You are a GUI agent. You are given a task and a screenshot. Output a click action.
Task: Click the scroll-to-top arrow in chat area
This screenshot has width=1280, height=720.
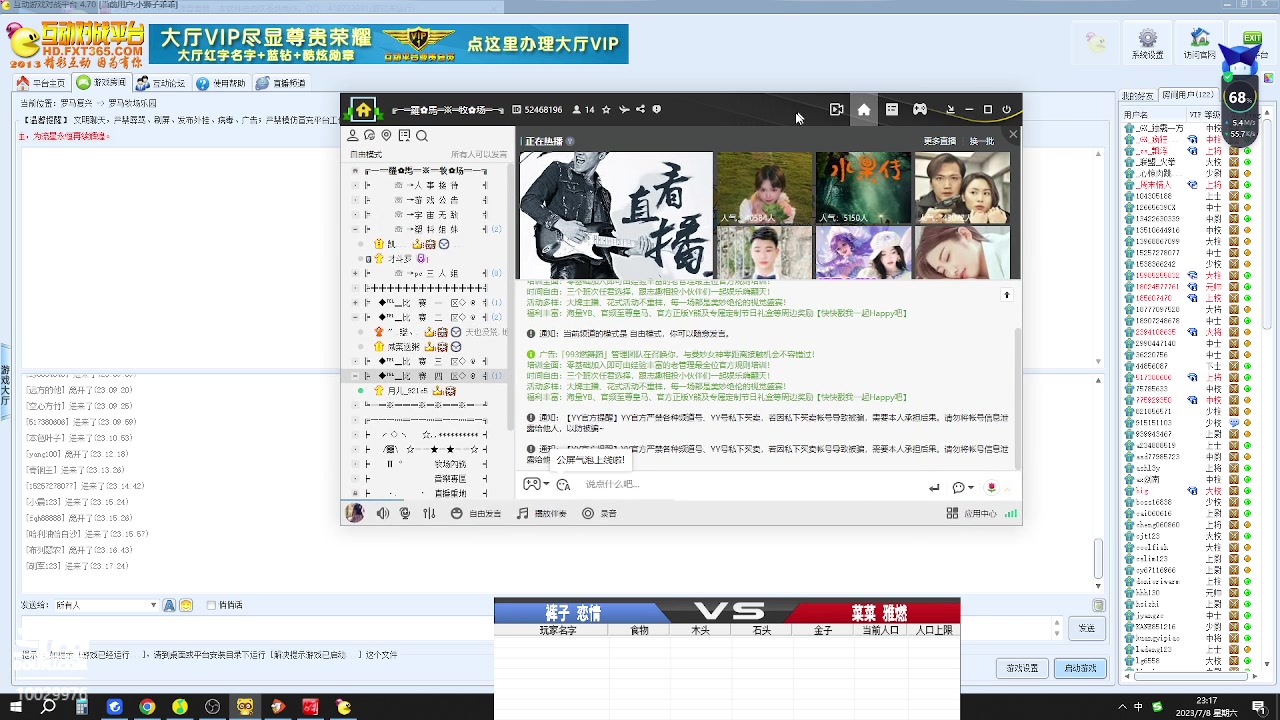pos(1007,295)
